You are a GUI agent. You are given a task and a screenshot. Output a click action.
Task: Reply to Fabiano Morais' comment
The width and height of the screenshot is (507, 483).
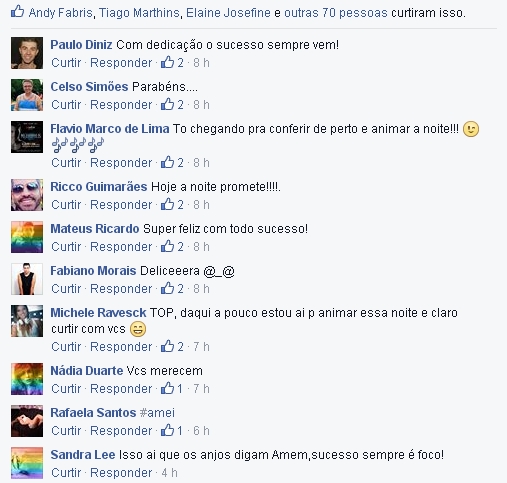[121, 289]
